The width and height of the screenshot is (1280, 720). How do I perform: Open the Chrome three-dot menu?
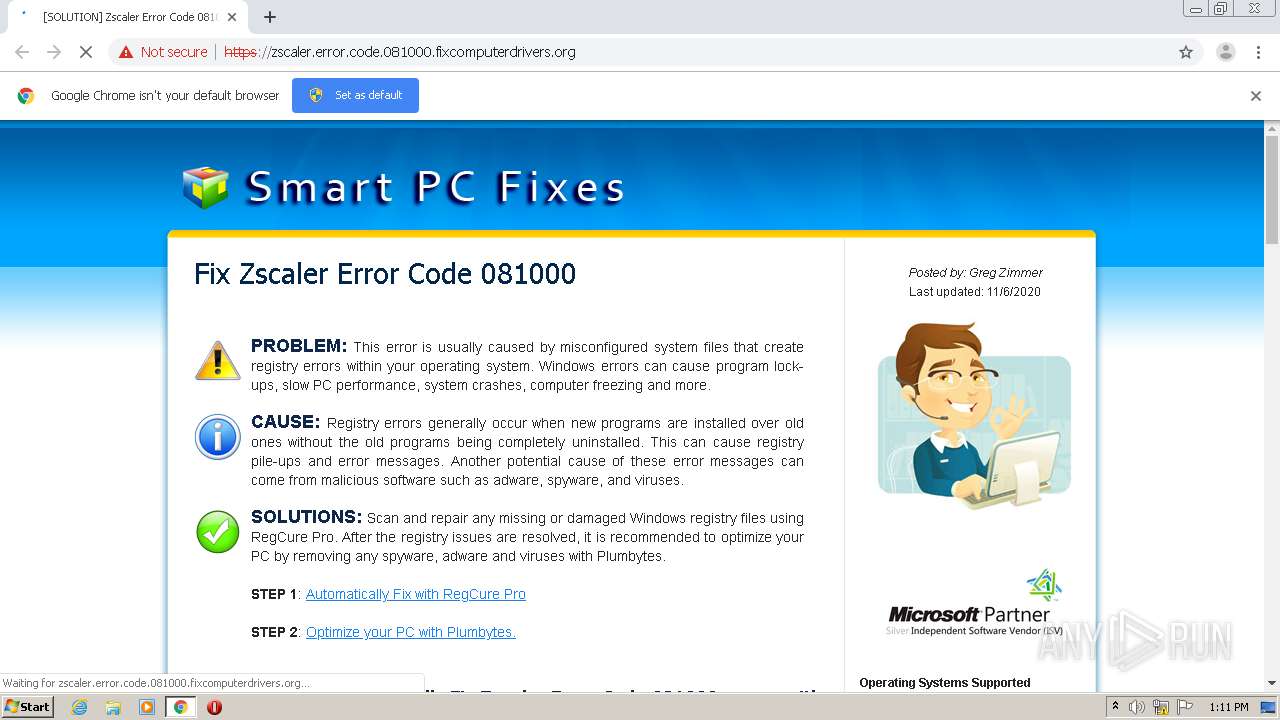click(x=1258, y=52)
